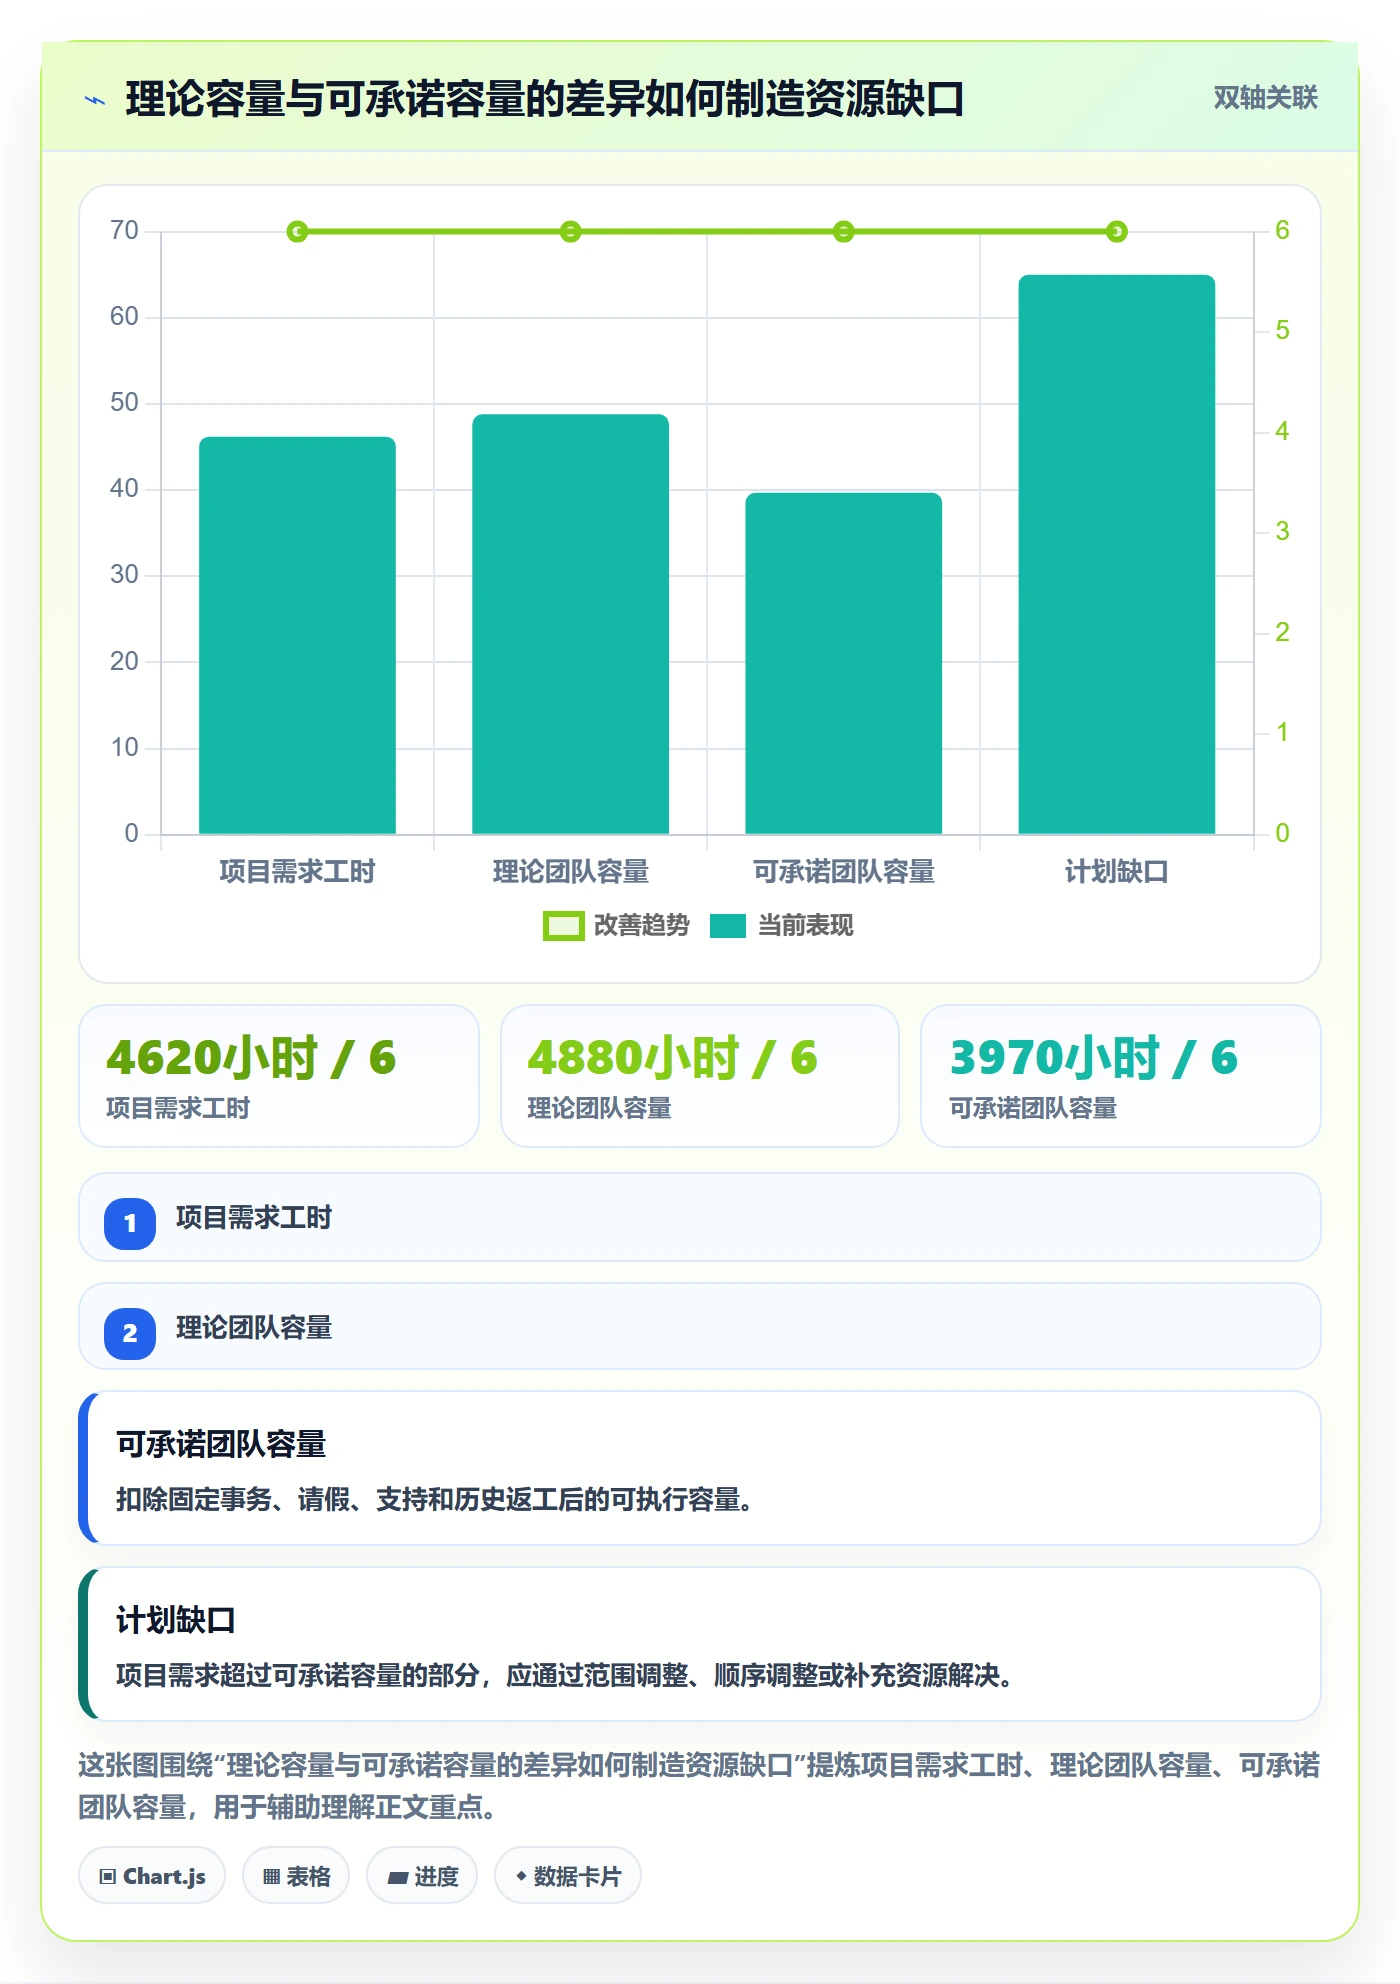Select list row 2 labeled 理论团队容量

pos(700,1327)
